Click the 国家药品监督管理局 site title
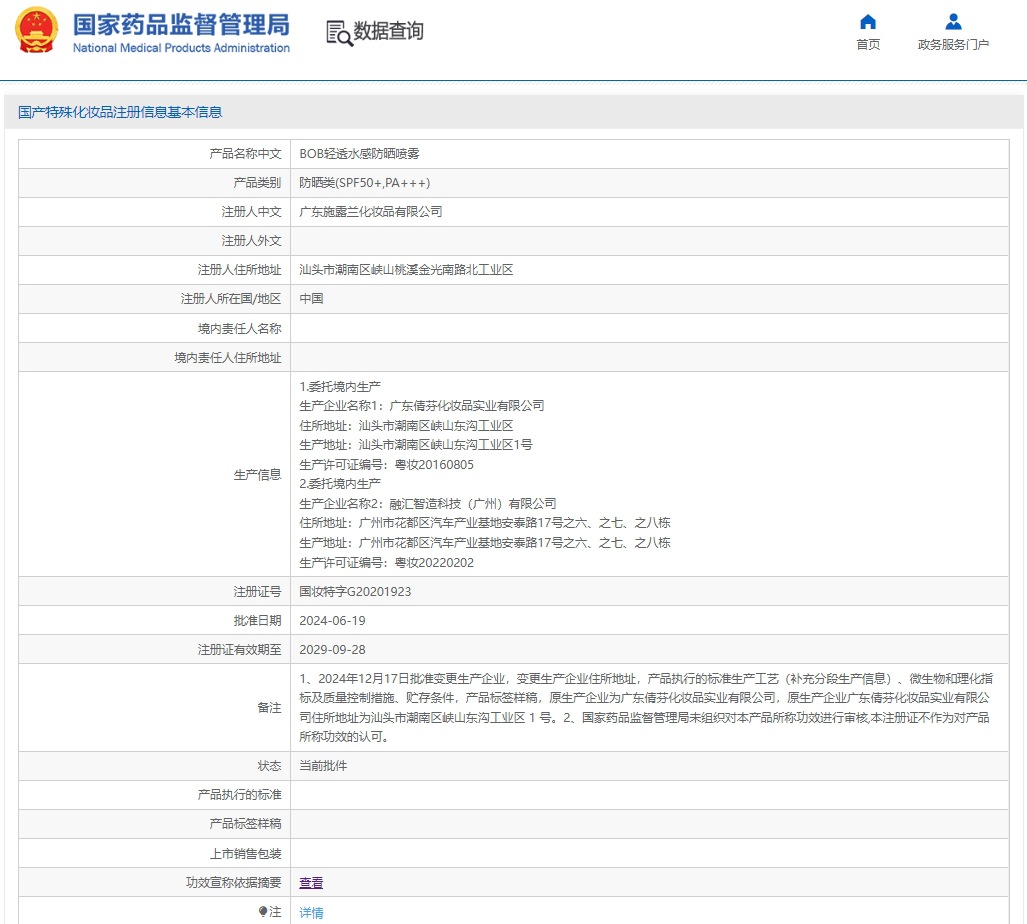 [x=181, y=24]
